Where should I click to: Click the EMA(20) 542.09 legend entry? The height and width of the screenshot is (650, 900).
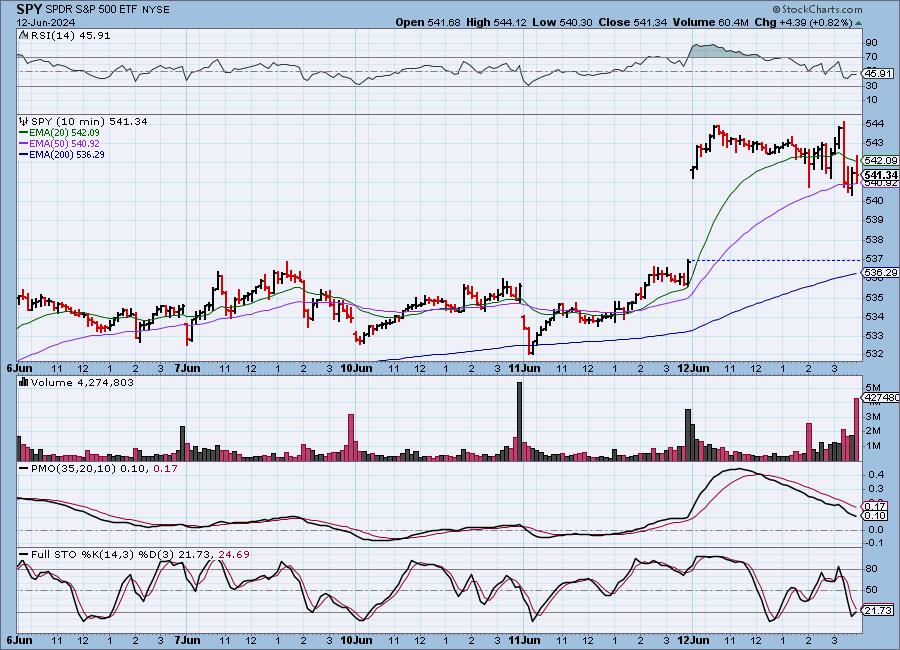64,133
